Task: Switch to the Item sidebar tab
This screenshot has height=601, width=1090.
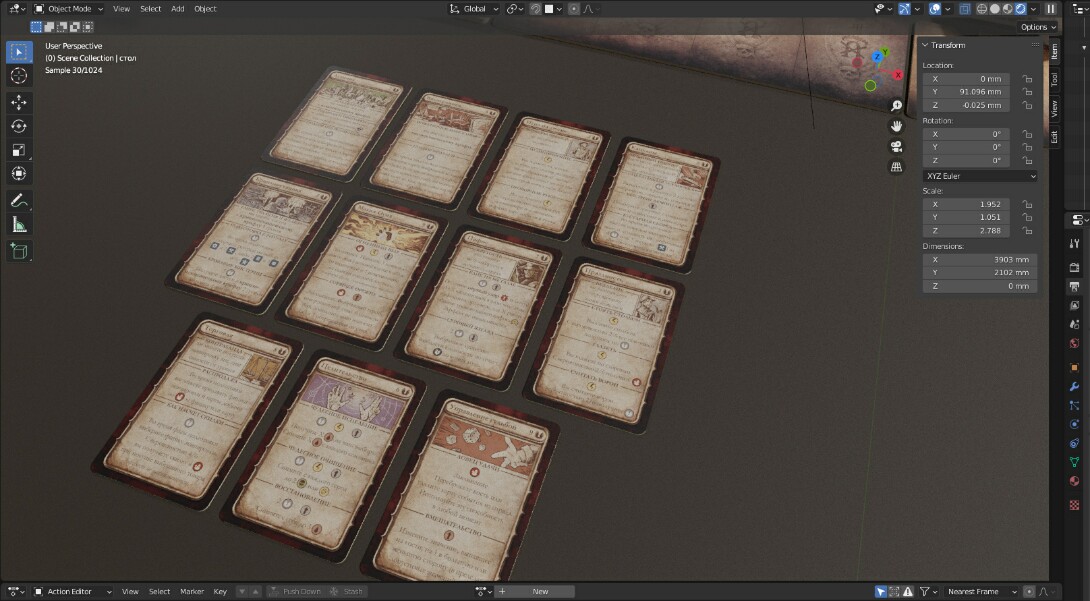Action: pos(1054,51)
